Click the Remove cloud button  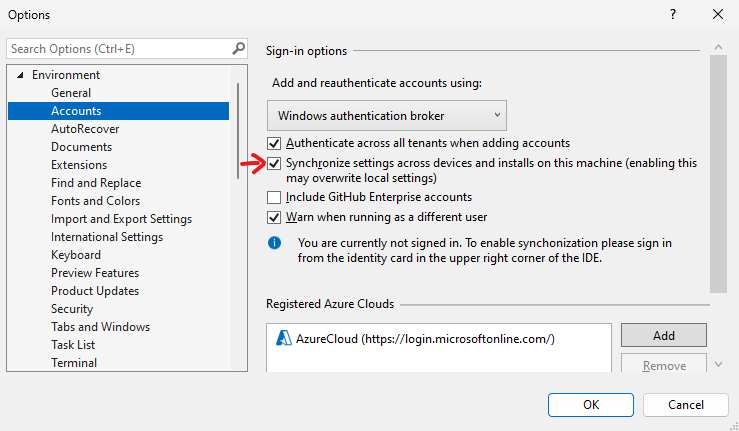tap(664, 364)
